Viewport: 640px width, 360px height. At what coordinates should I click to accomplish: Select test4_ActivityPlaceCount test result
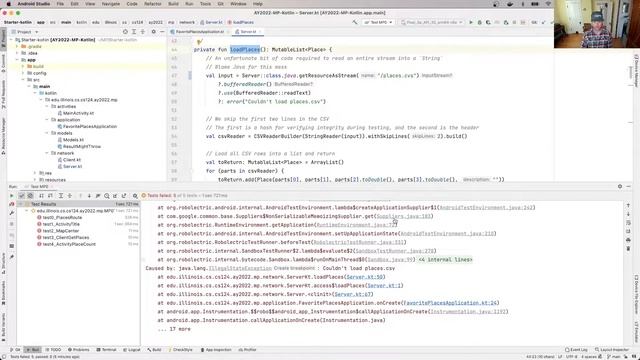click(x=69, y=244)
